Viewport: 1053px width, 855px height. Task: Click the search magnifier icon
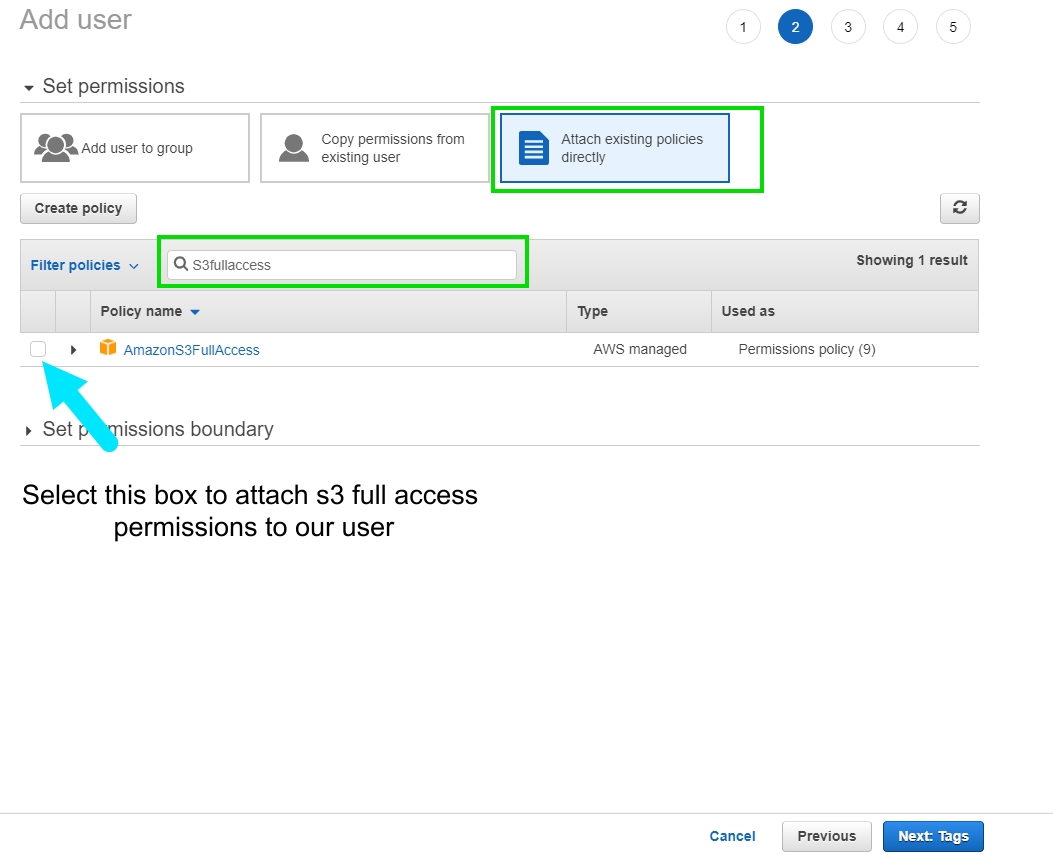[x=181, y=264]
